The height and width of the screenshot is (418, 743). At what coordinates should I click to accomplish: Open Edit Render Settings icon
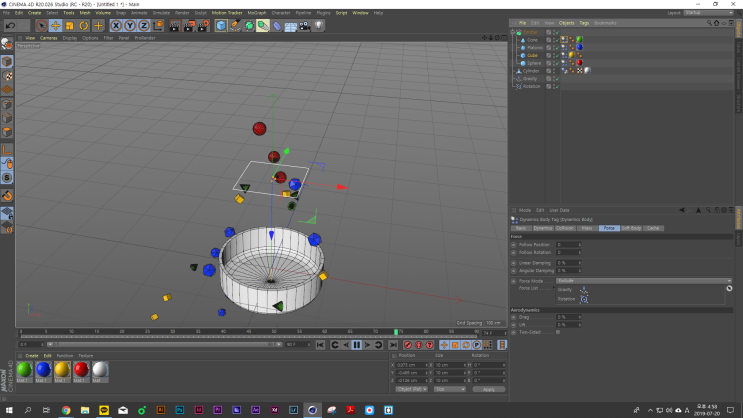point(203,26)
